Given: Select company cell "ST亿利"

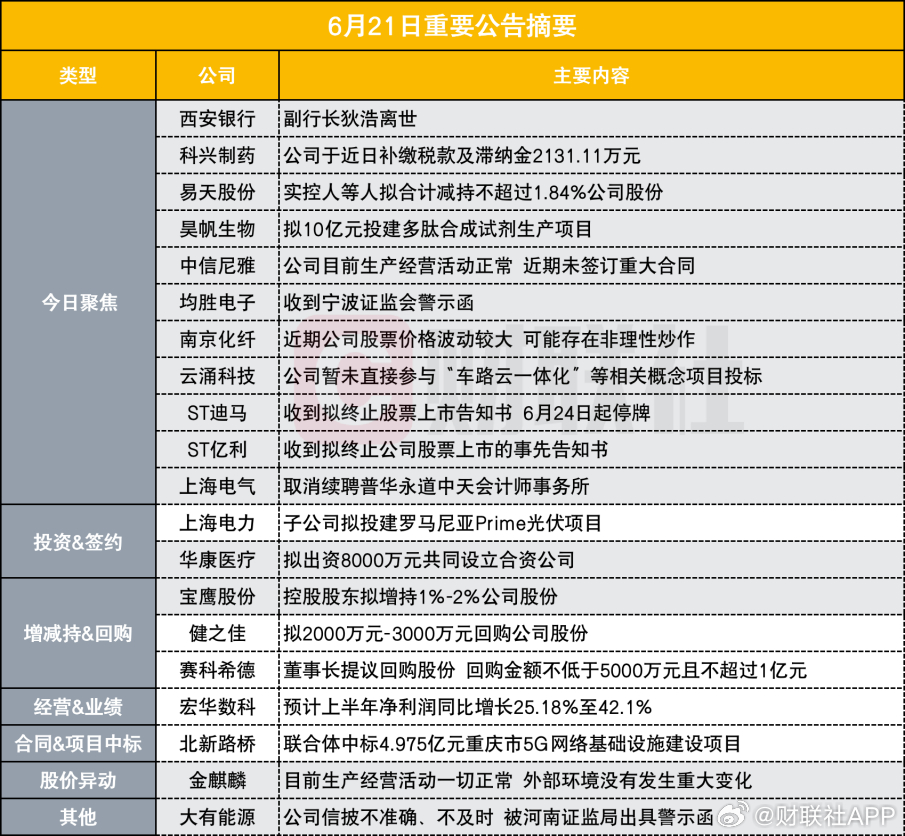Looking at the screenshot, I should click(218, 450).
